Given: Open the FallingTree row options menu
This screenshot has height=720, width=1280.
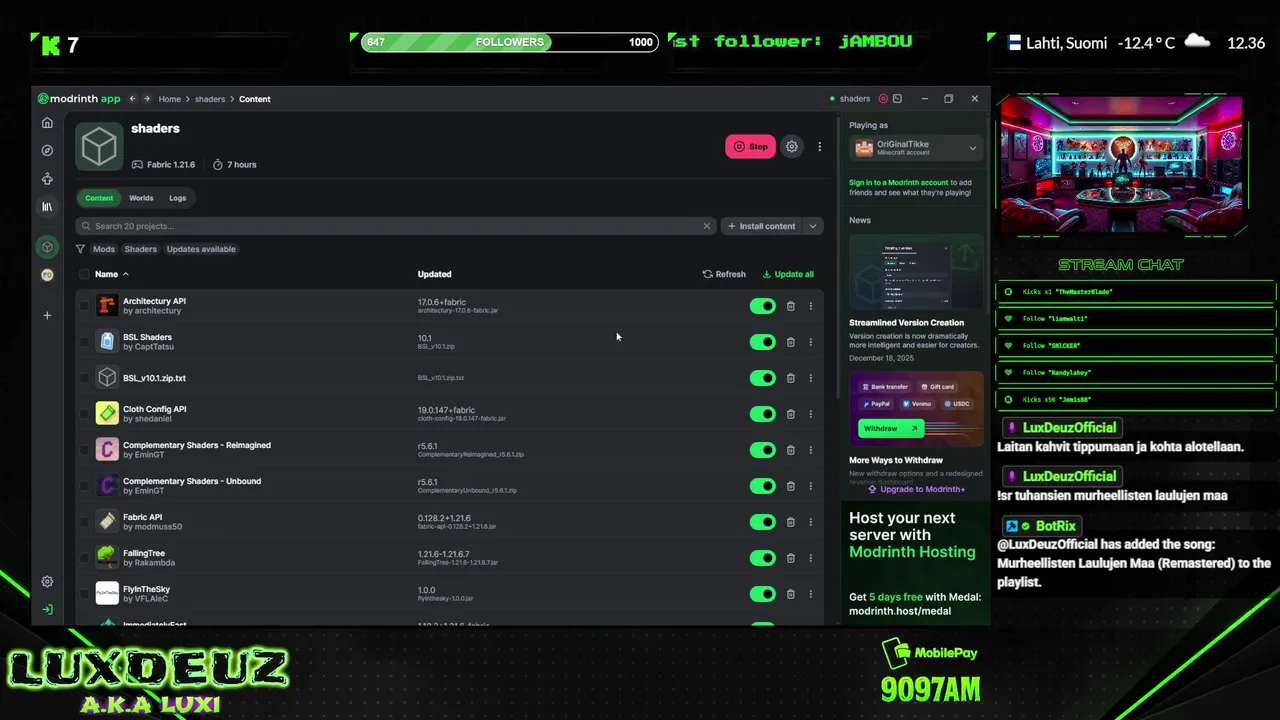Looking at the screenshot, I should [x=811, y=558].
